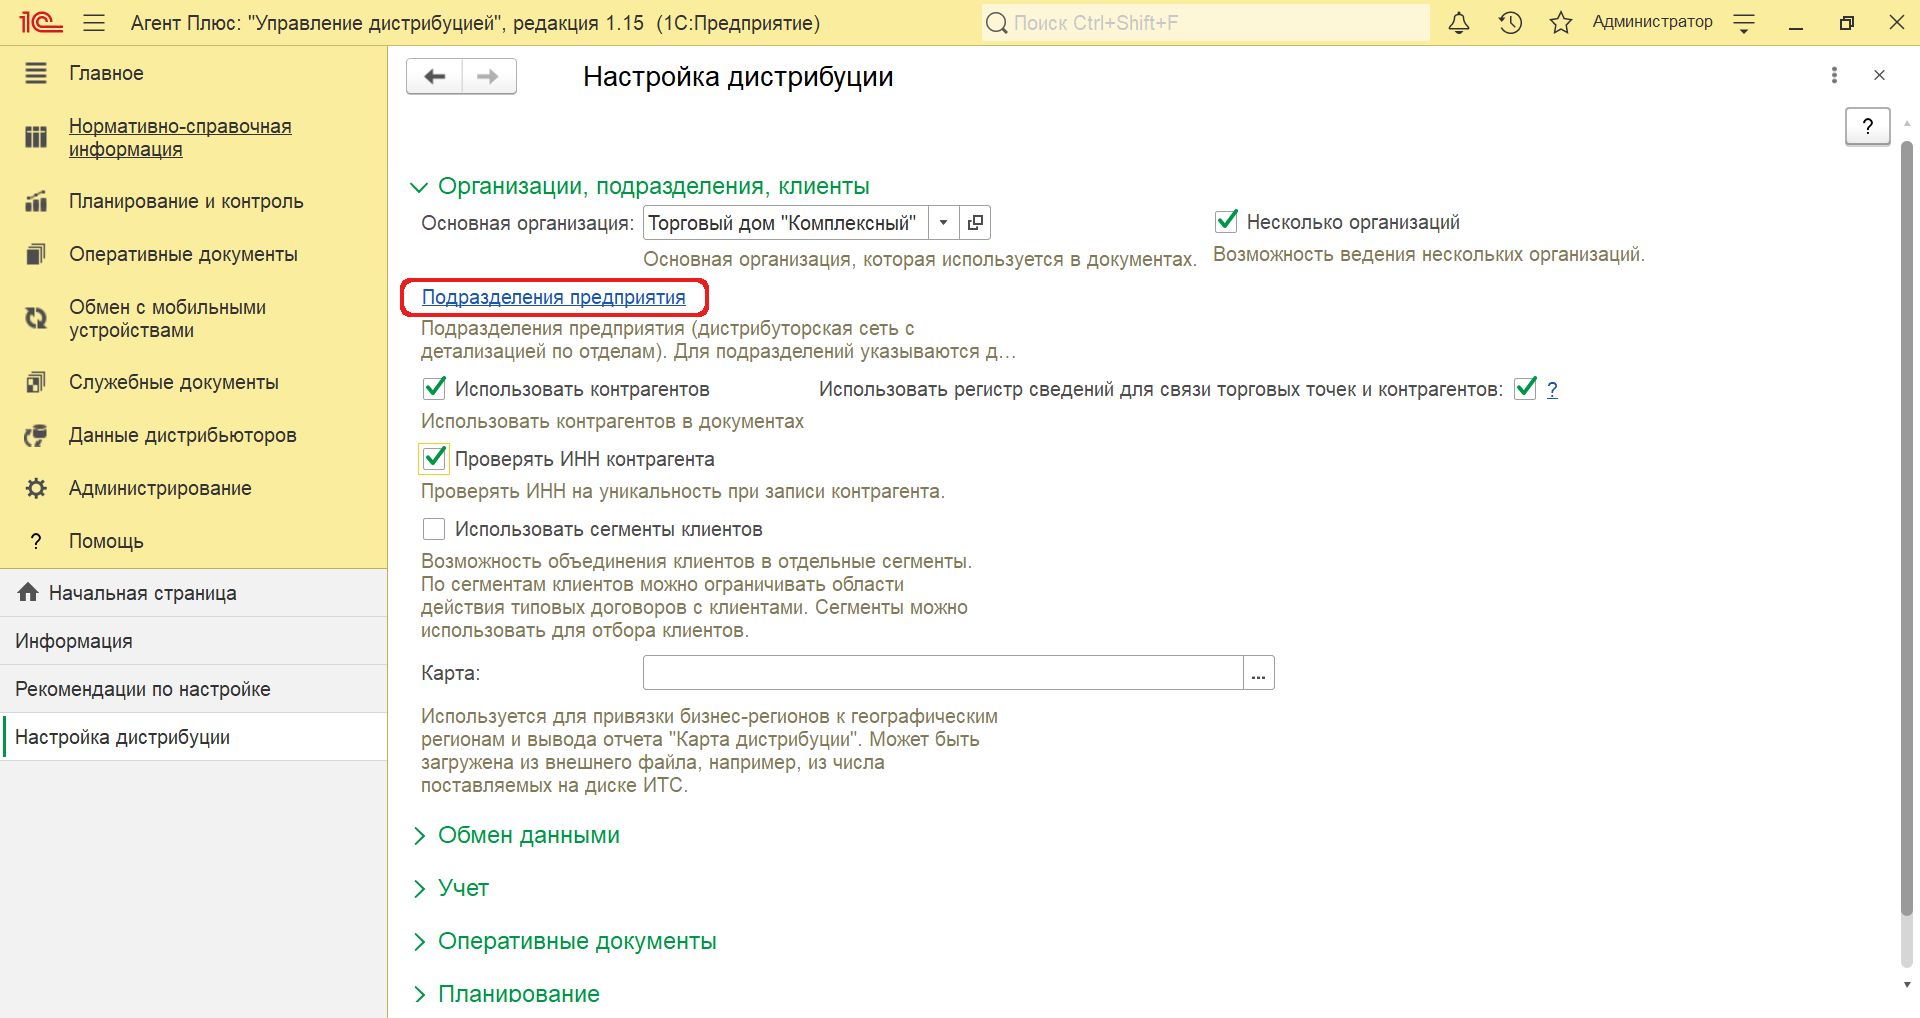The width and height of the screenshot is (1920, 1018).
Task: Click Обмен с мобильными устройствами sync icon
Action: click(x=36, y=318)
